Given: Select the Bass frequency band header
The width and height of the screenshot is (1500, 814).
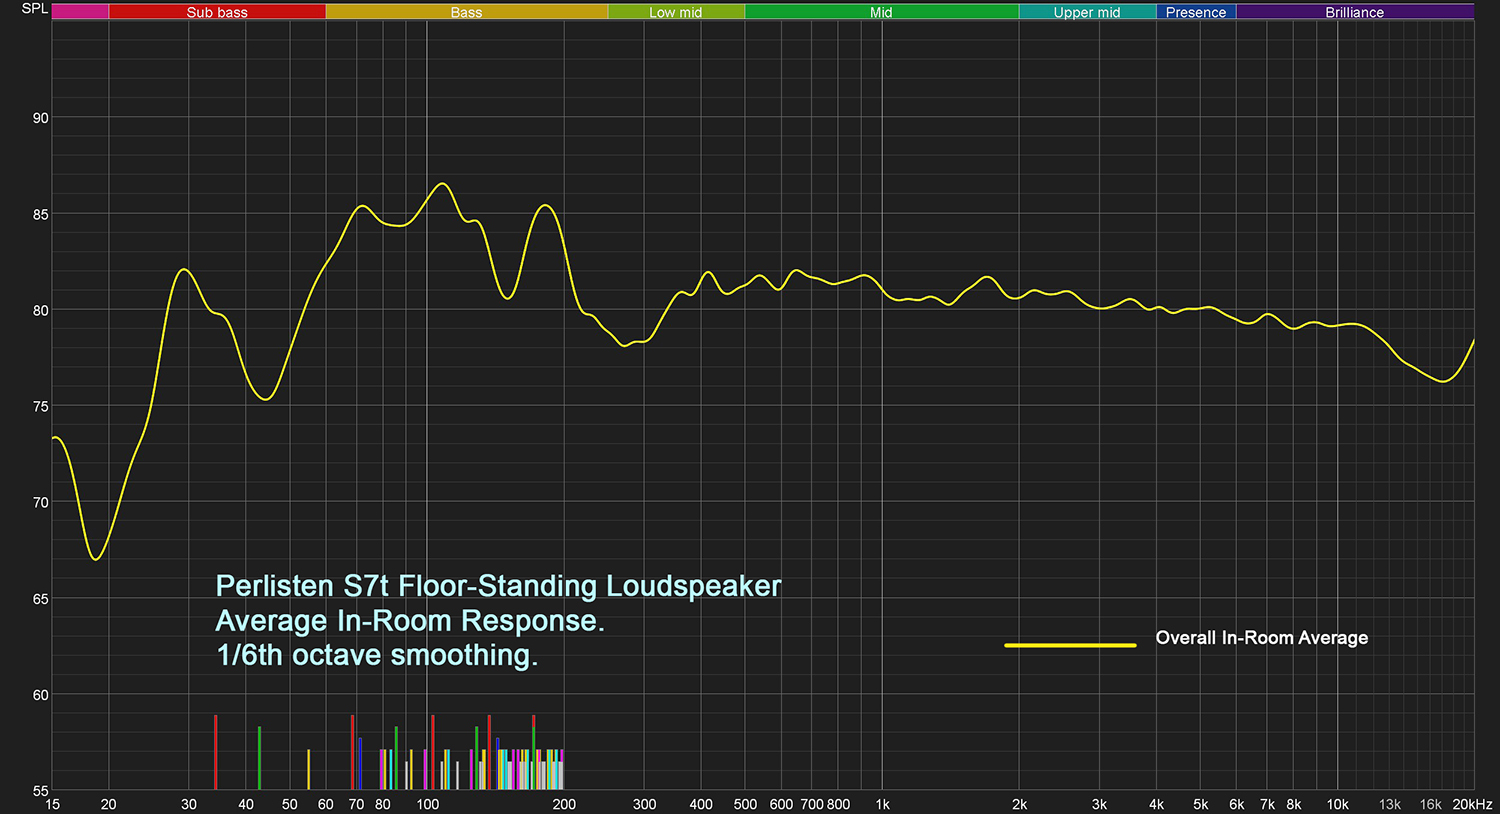Looking at the screenshot, I should (466, 12).
